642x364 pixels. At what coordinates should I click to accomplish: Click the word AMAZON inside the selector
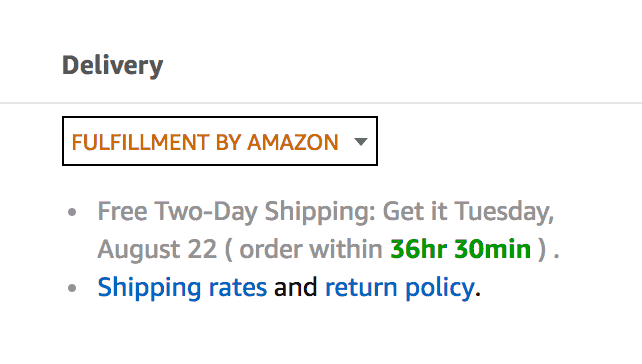click(293, 142)
